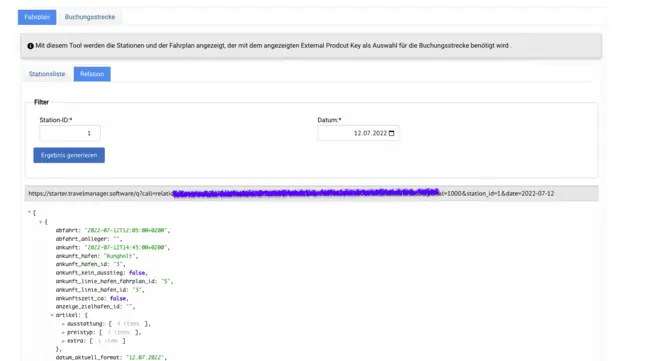Select the Relation sub-tab
This screenshot has width=670, height=361.
pyautogui.click(x=92, y=74)
